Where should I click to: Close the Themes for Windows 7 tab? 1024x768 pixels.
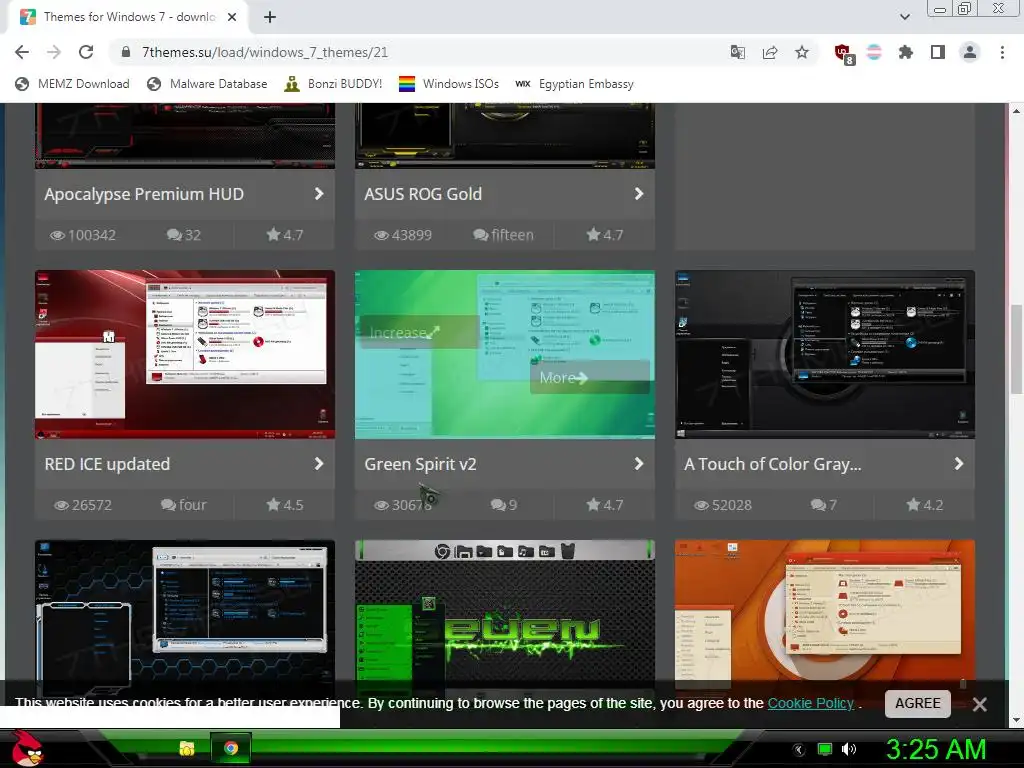coord(232,17)
